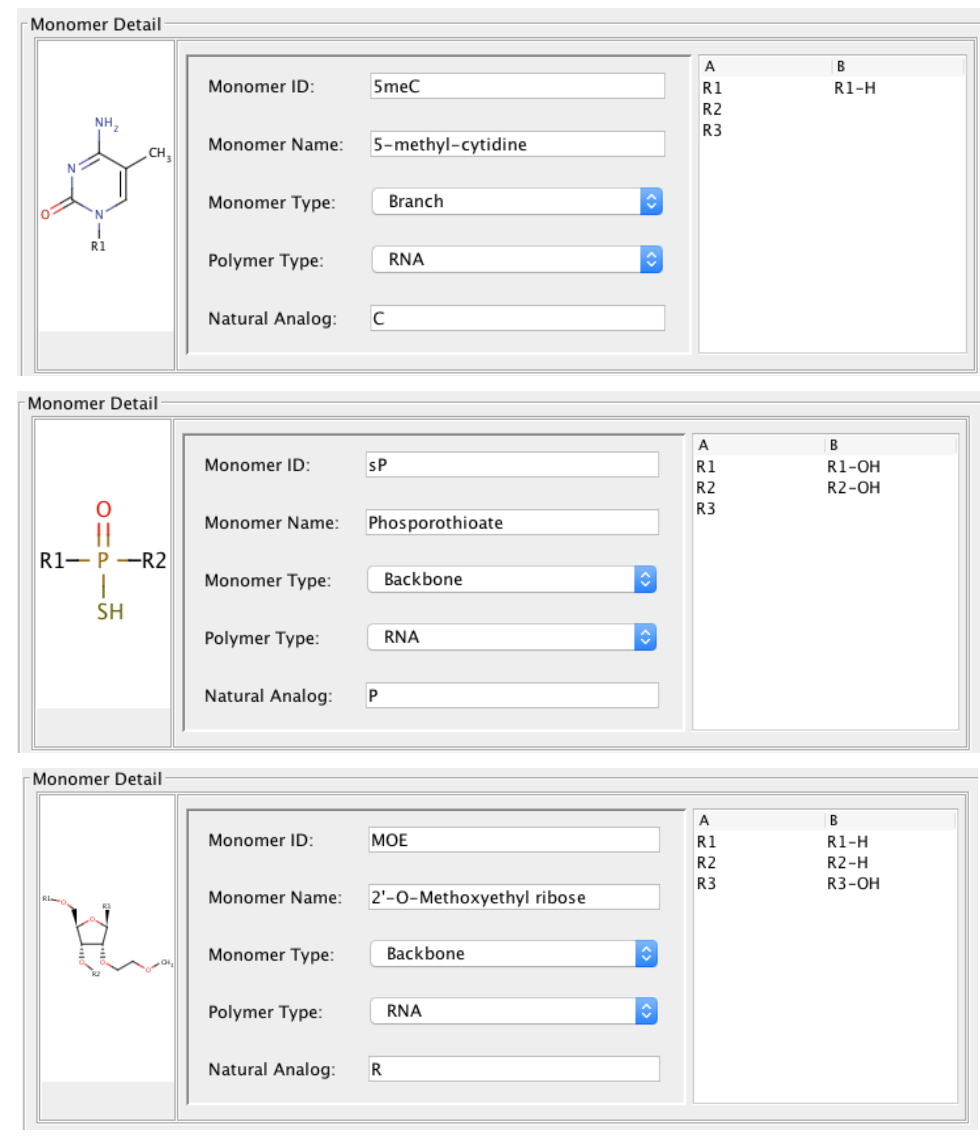Viewport: 980px width, 1138px height.
Task: Select R1 row in the 5meC attachment table
Action: coord(833,89)
